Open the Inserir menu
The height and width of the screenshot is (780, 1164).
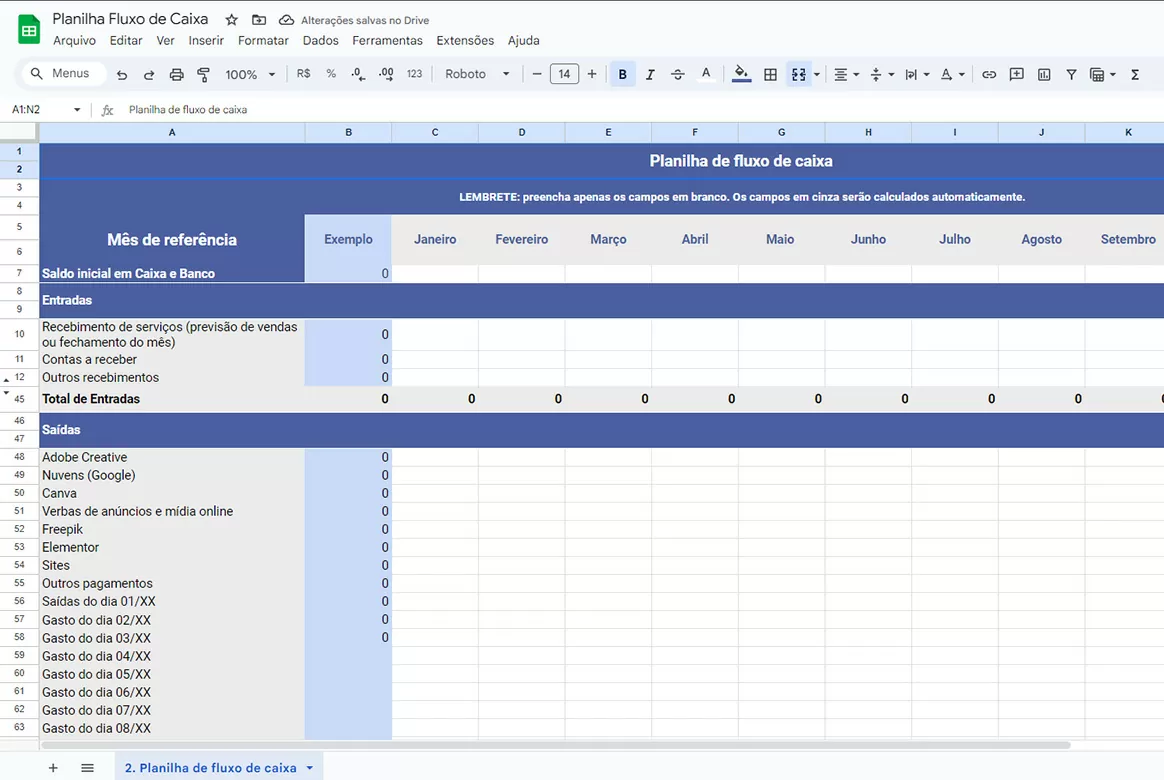(206, 41)
